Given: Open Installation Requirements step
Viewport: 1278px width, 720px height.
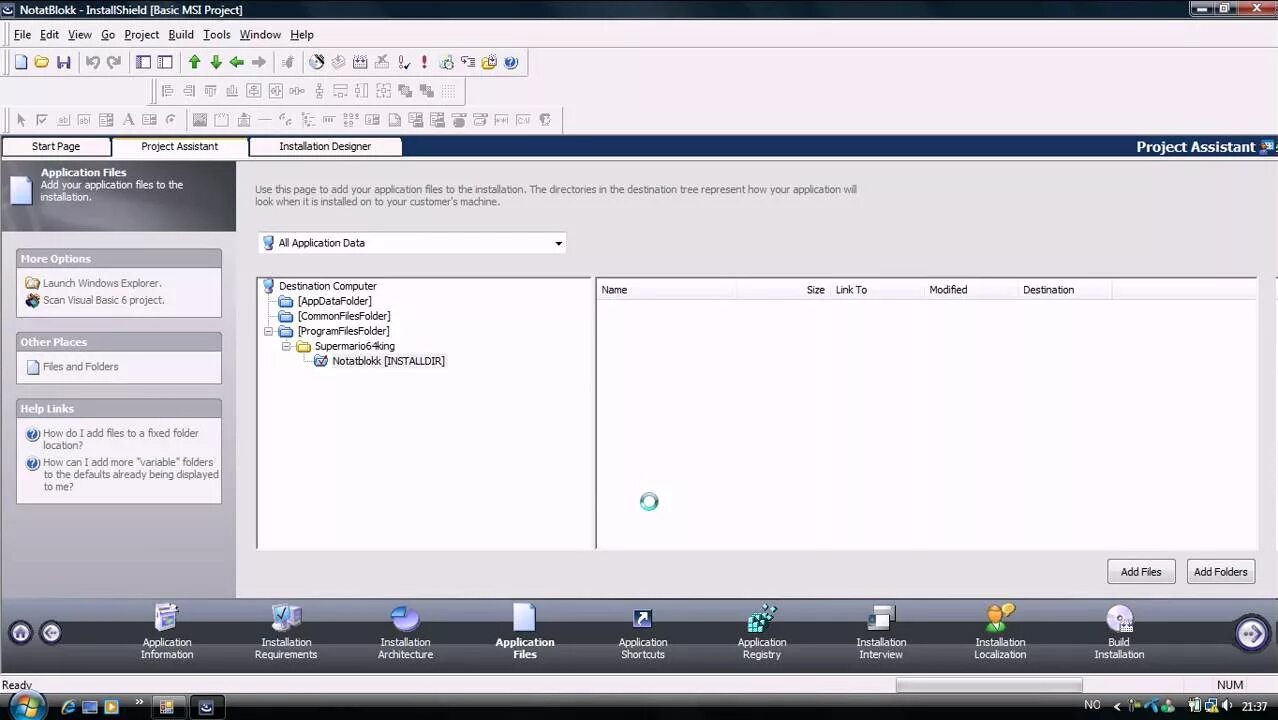Looking at the screenshot, I should pos(286,633).
